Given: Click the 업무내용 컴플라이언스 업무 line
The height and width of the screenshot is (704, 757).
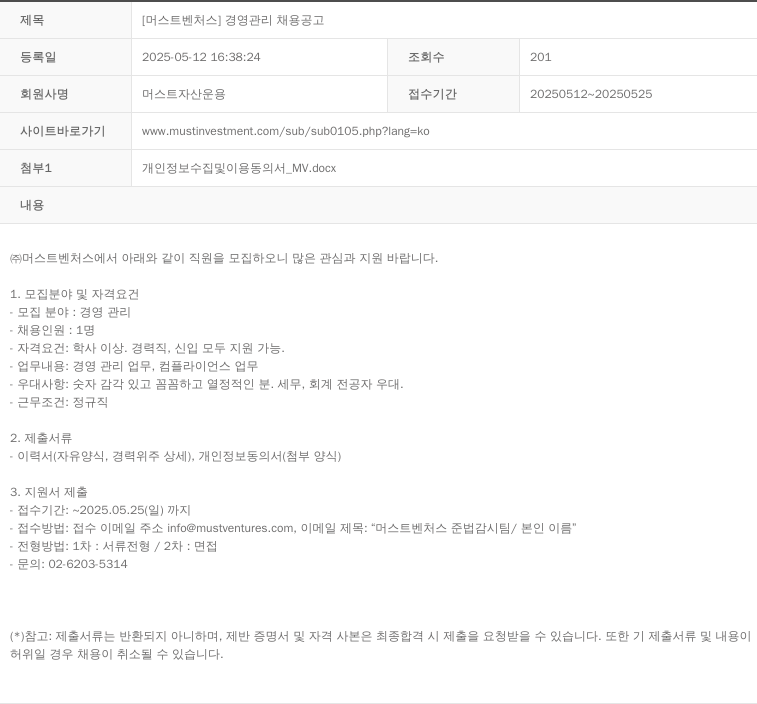Looking at the screenshot, I should coord(134,366).
